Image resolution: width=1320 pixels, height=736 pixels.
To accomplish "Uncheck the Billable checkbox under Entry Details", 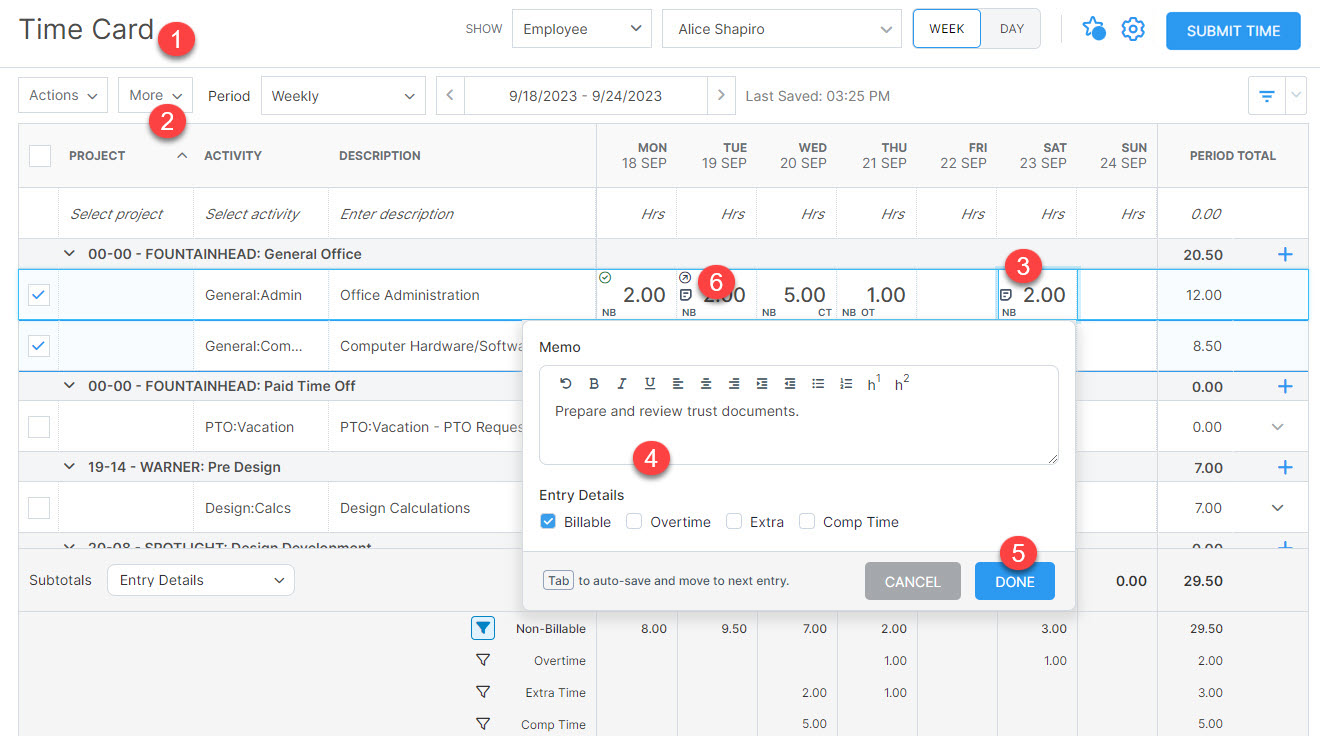I will pos(548,521).
